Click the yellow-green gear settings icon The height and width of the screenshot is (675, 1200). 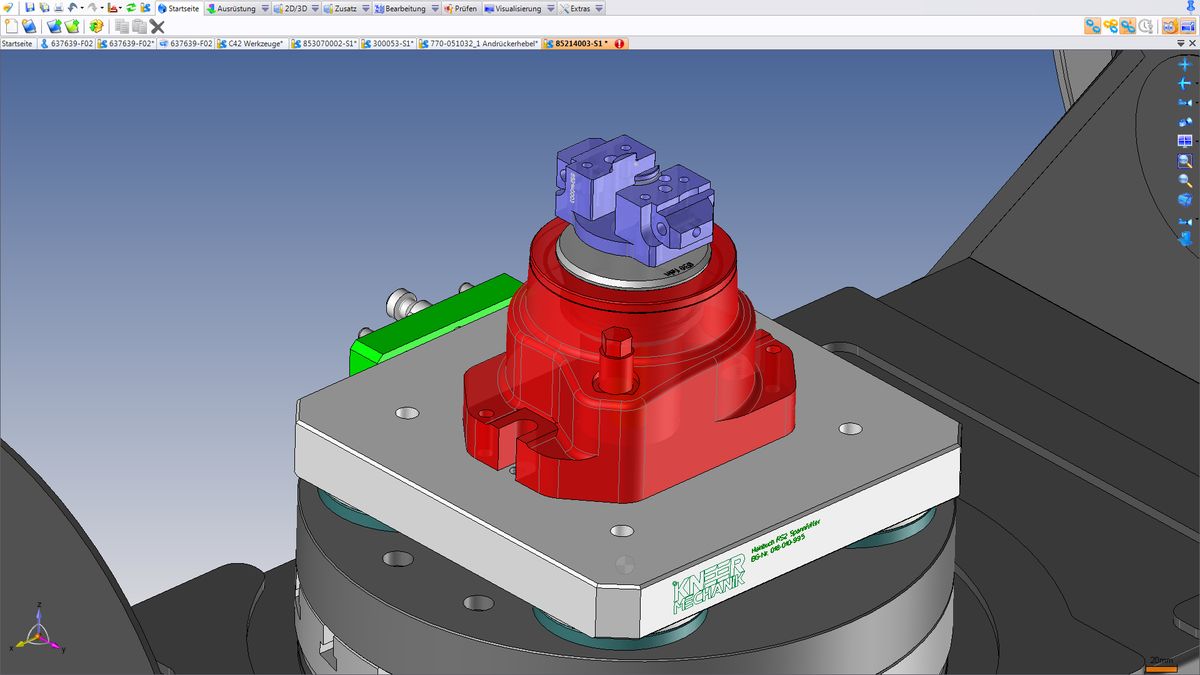(x=96, y=26)
